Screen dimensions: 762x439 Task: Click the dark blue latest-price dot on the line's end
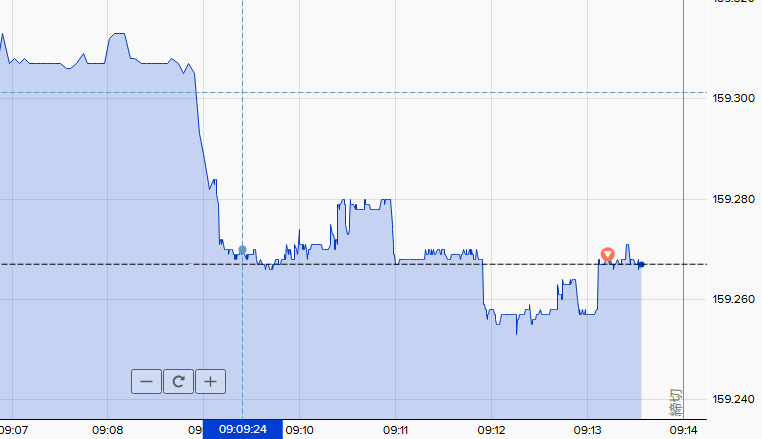(641, 264)
